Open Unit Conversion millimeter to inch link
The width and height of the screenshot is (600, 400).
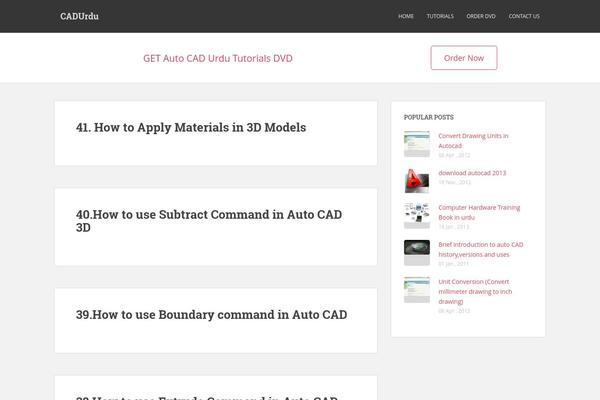click(475, 292)
